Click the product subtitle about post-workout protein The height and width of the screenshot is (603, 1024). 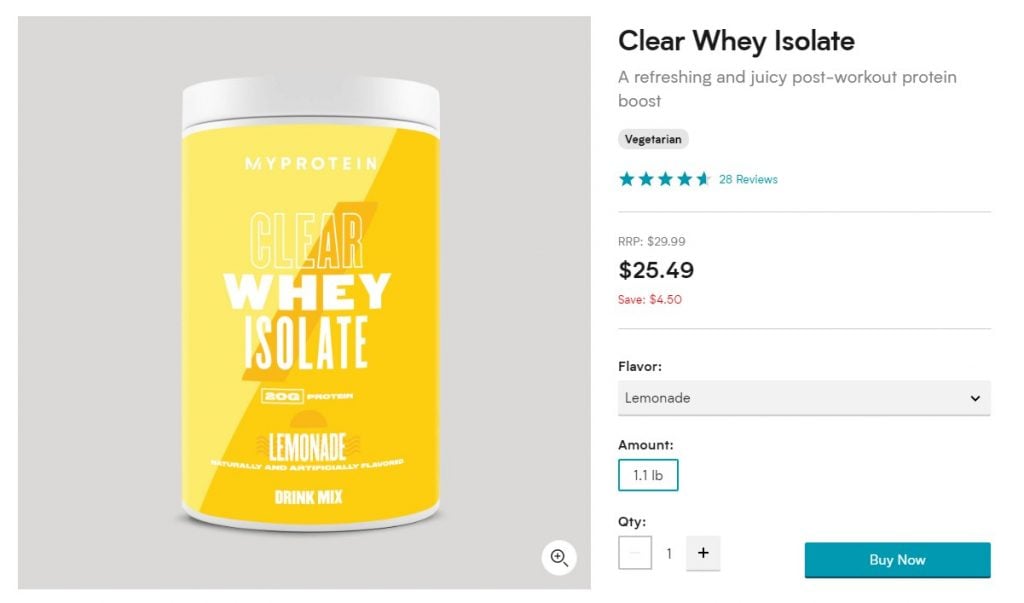787,89
